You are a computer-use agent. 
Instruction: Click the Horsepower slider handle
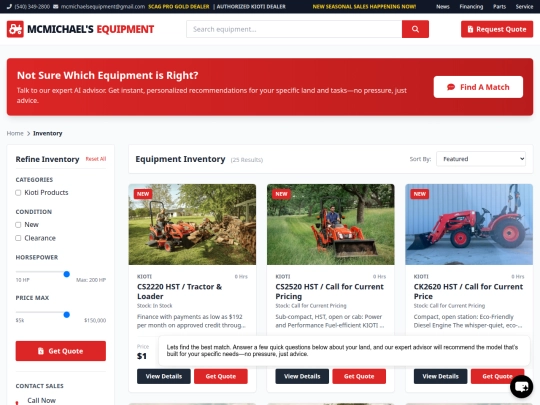[67, 274]
